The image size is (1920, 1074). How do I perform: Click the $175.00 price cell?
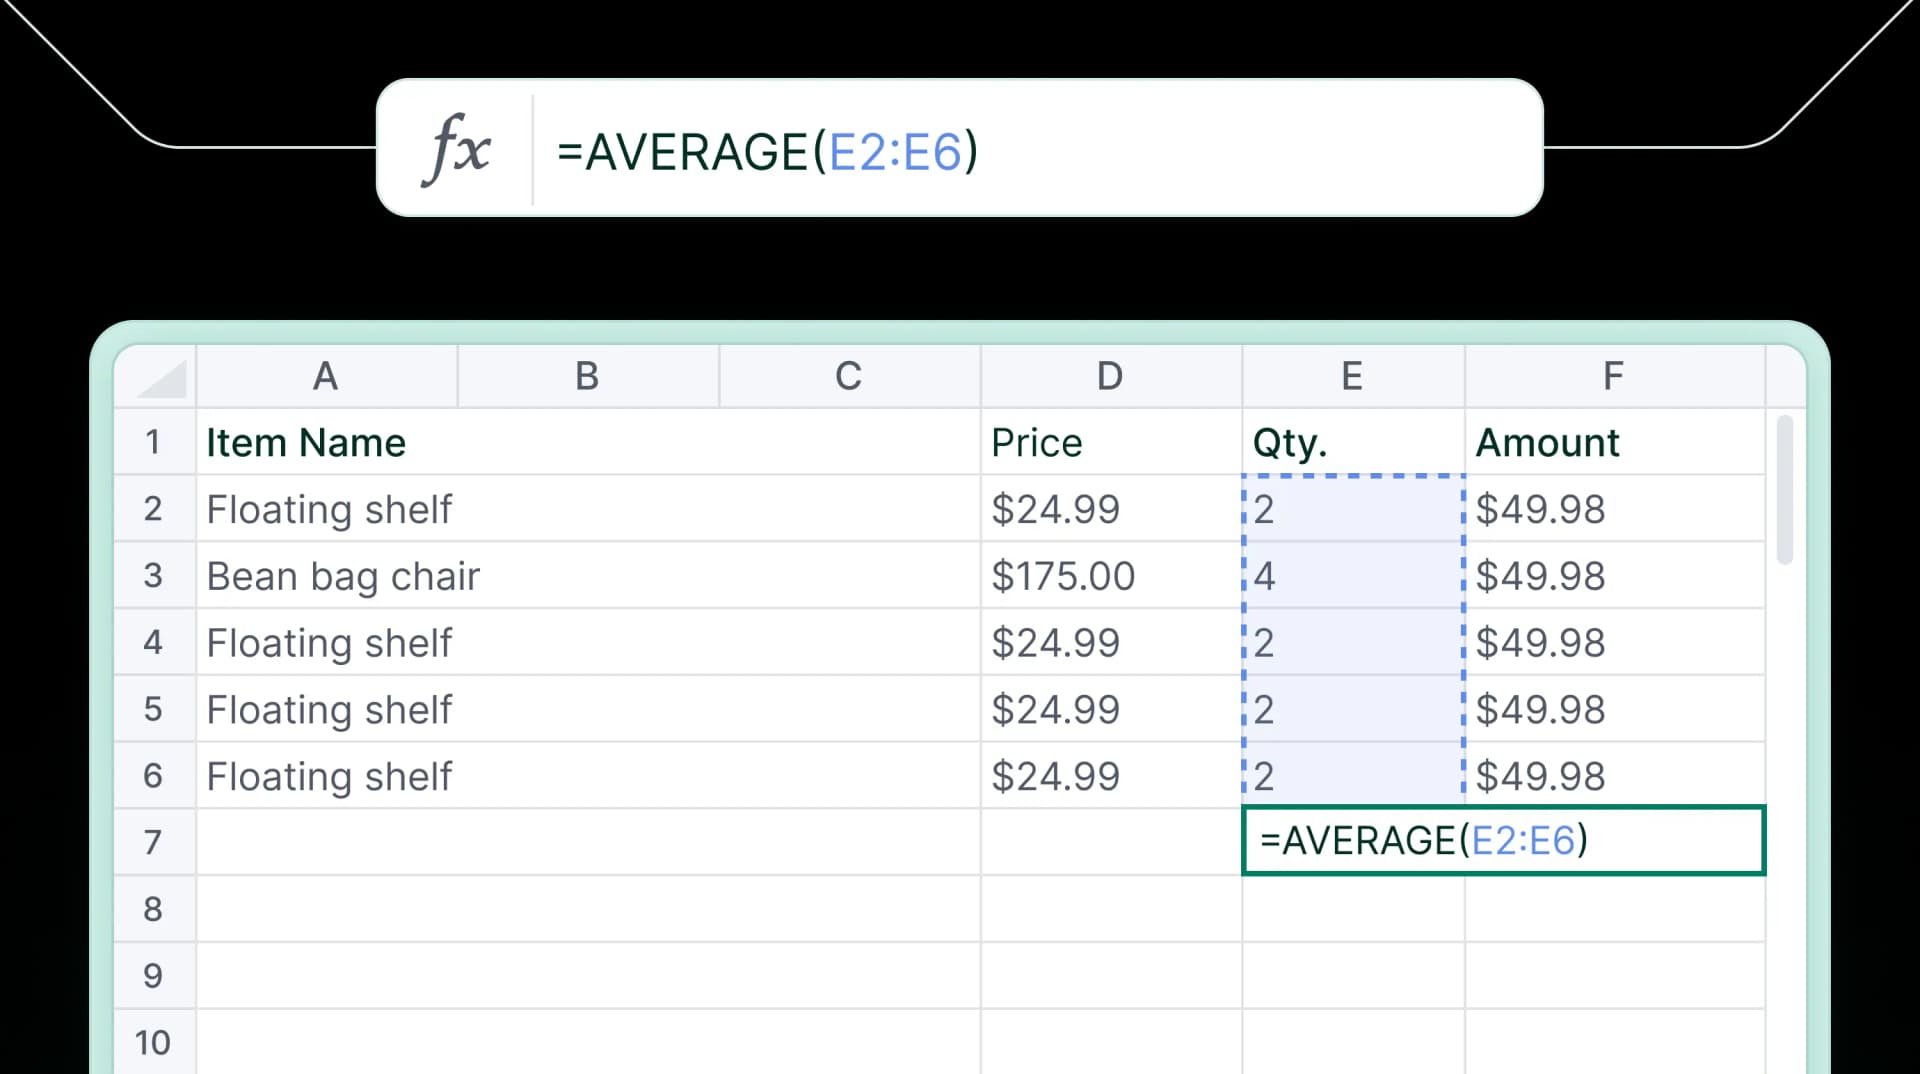1111,576
